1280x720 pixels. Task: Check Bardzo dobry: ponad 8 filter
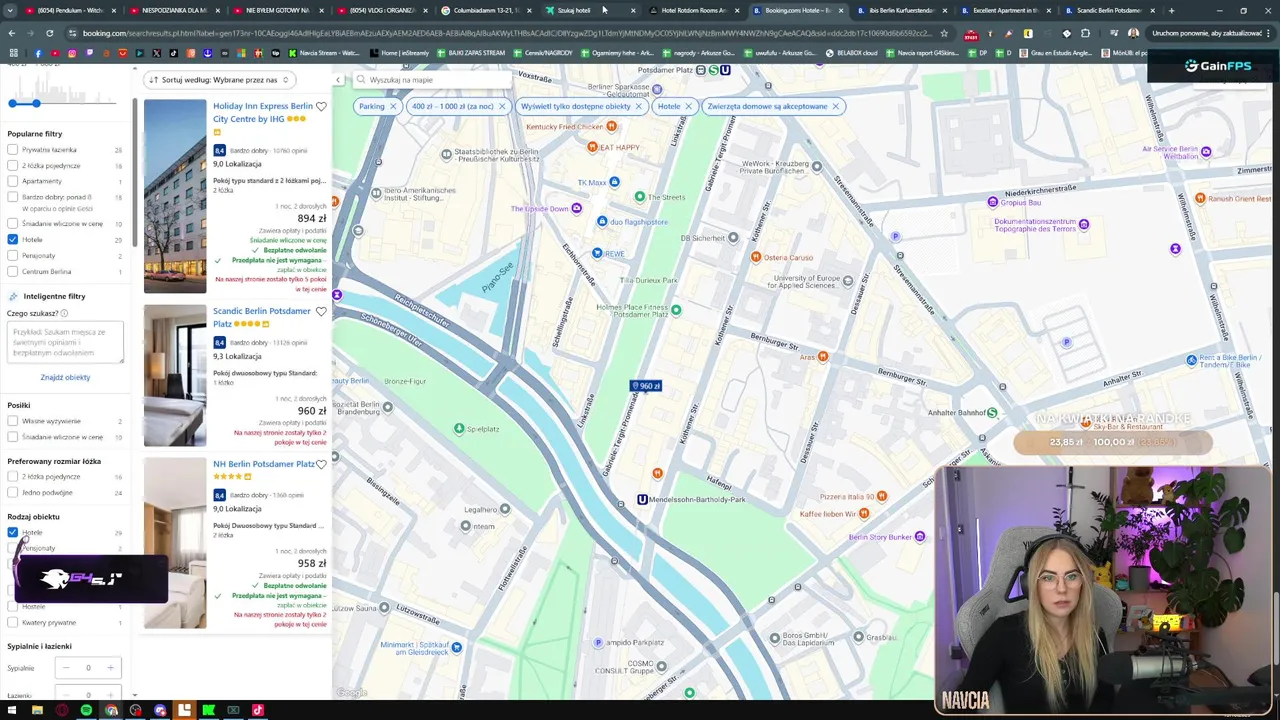(x=13, y=197)
